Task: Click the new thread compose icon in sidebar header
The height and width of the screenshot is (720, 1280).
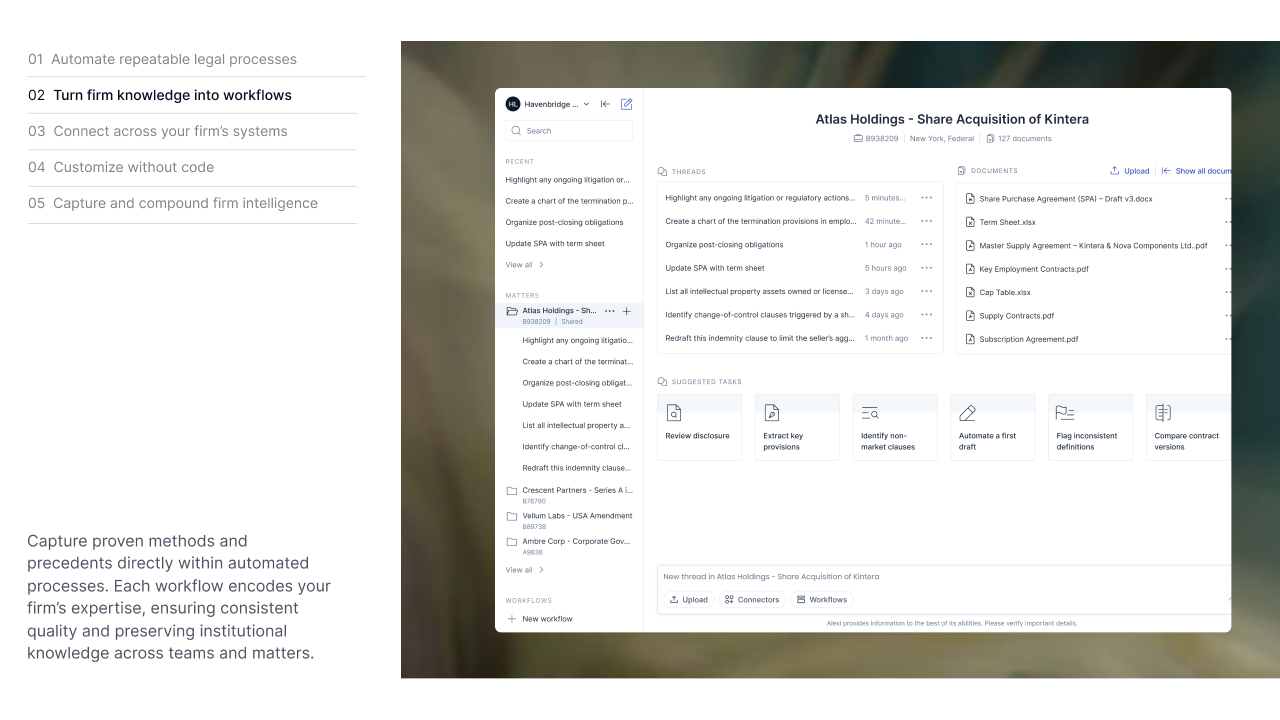Action: coord(627,104)
